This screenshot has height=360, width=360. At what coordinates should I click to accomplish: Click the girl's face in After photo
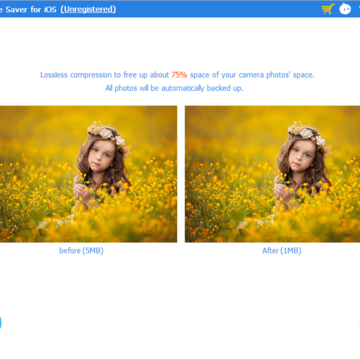301,156
